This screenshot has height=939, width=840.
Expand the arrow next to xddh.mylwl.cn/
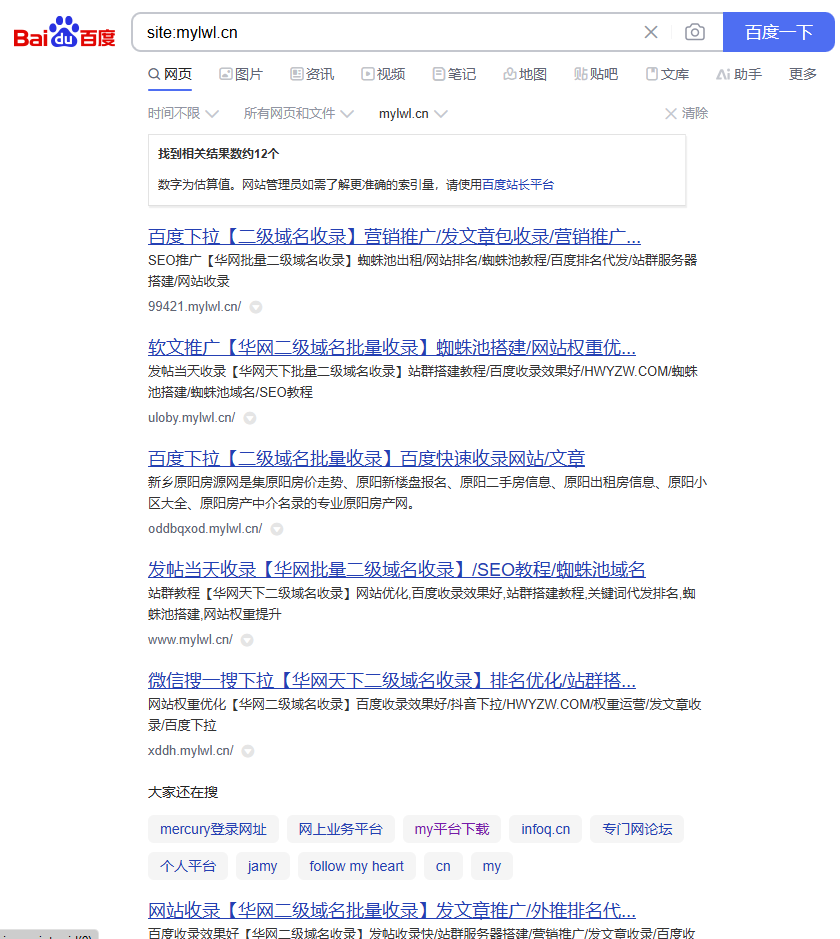[x=248, y=751]
